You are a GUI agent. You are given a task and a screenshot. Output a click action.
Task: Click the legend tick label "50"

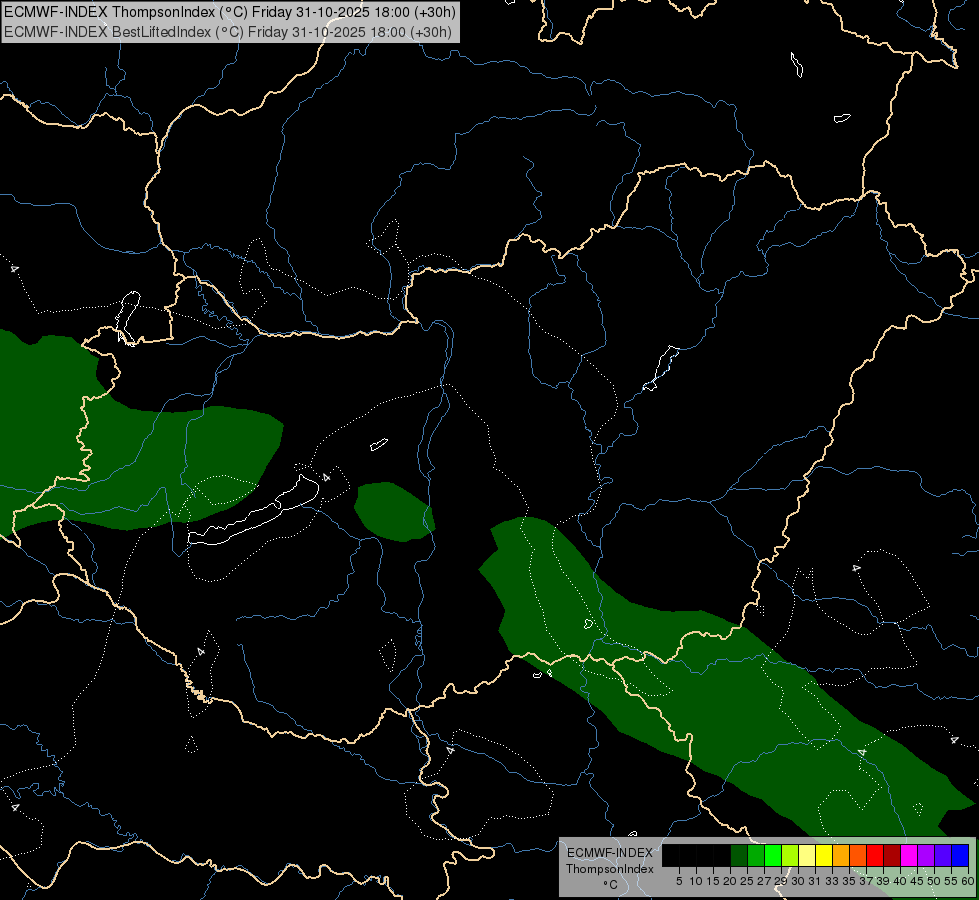(x=935, y=881)
